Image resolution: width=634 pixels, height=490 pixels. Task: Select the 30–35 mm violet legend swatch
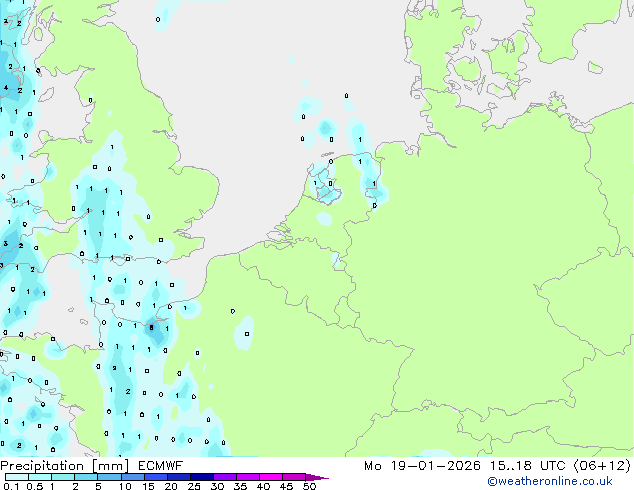(224, 477)
